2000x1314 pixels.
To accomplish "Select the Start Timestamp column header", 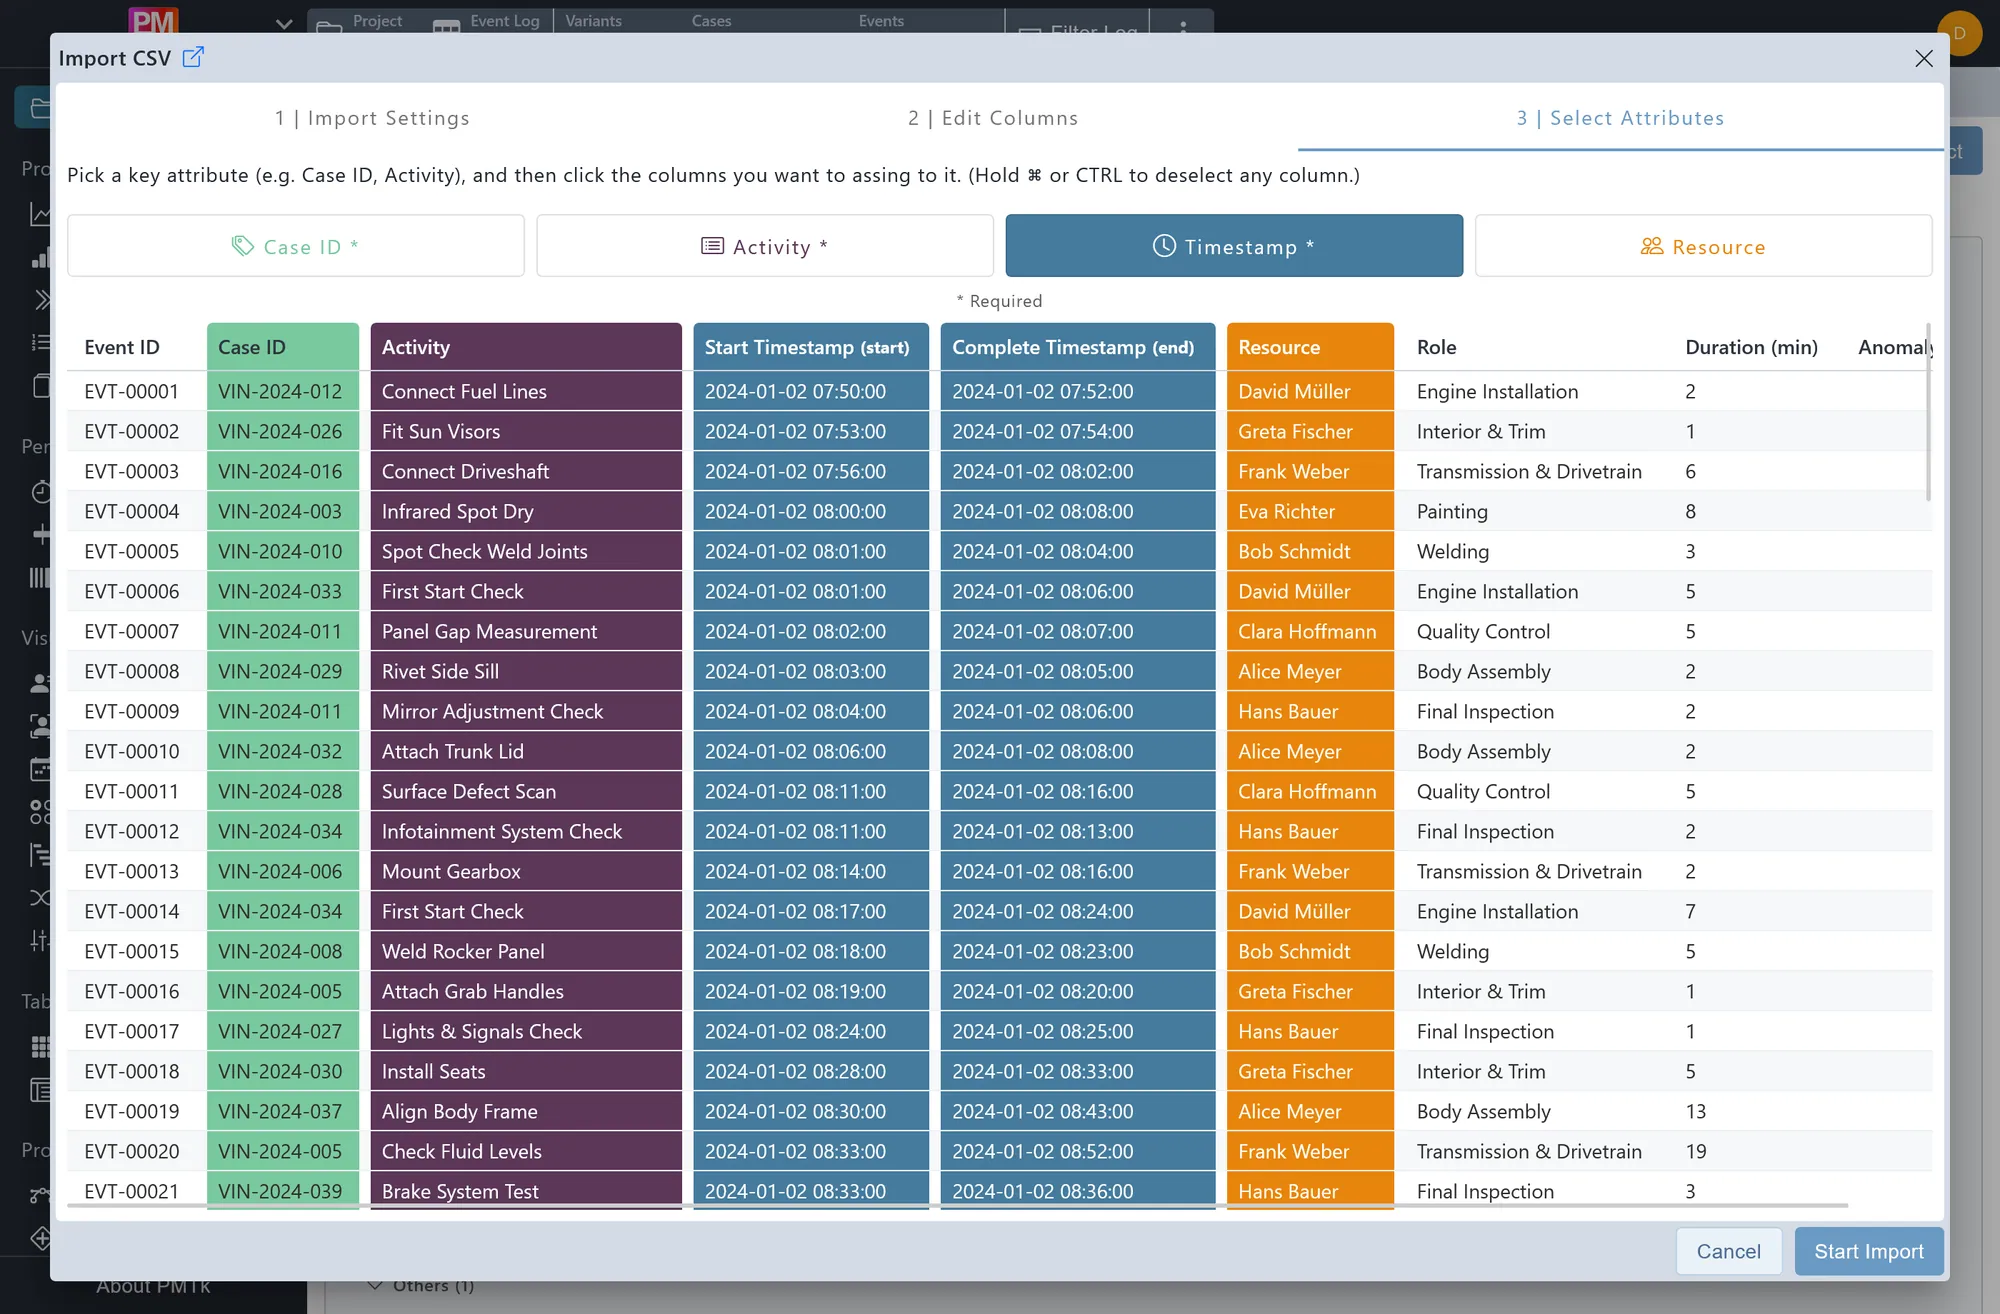I will 811,347.
